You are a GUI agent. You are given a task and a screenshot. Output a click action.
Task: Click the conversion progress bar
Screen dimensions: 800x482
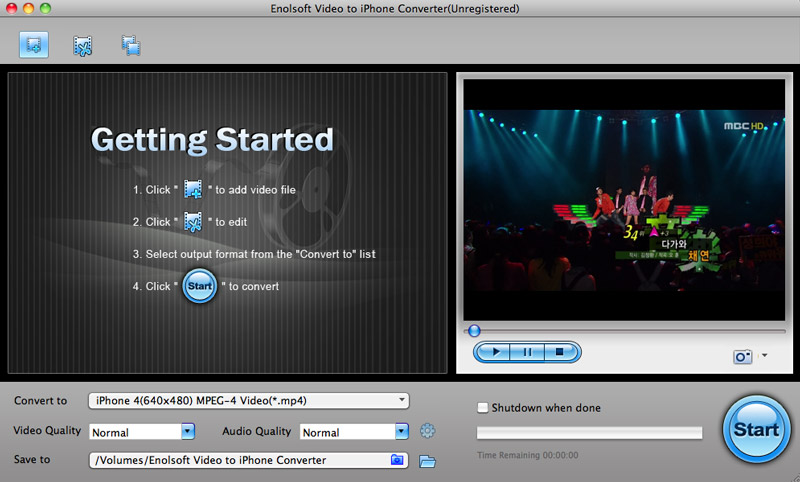point(589,433)
